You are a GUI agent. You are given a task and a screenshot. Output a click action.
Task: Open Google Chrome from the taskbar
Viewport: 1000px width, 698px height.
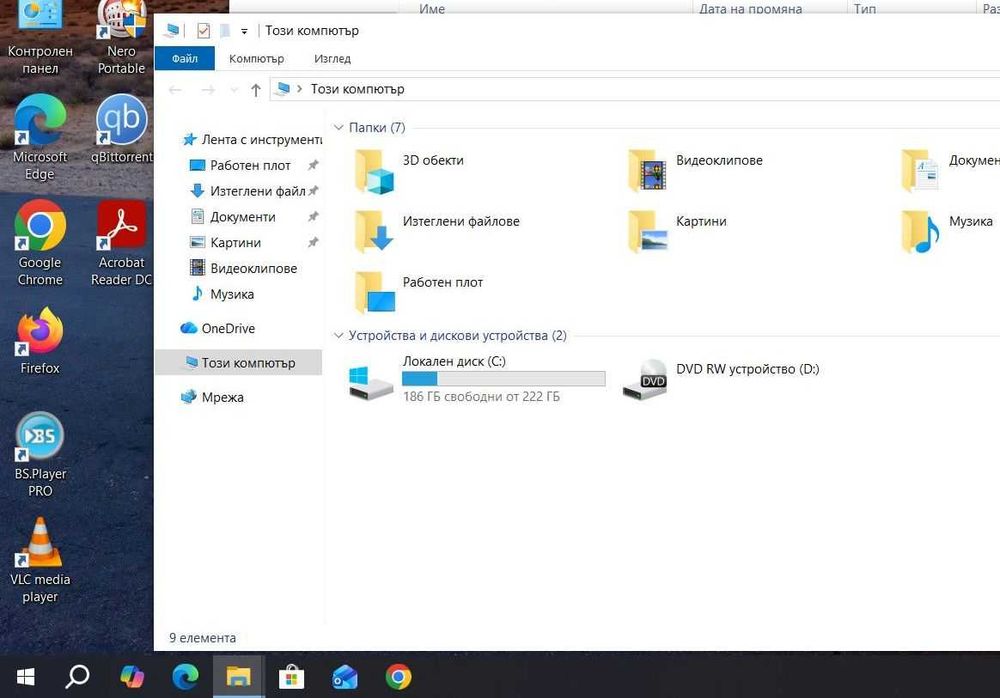[399, 676]
